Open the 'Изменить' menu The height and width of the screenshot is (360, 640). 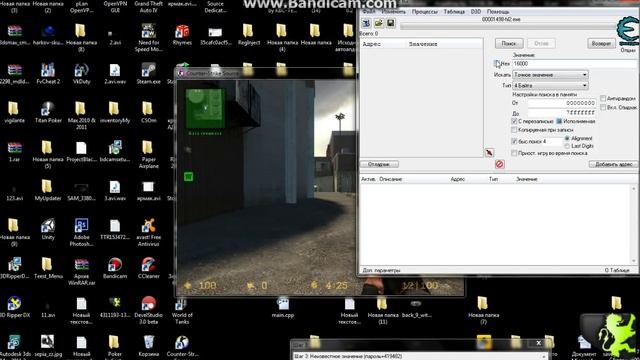point(393,11)
